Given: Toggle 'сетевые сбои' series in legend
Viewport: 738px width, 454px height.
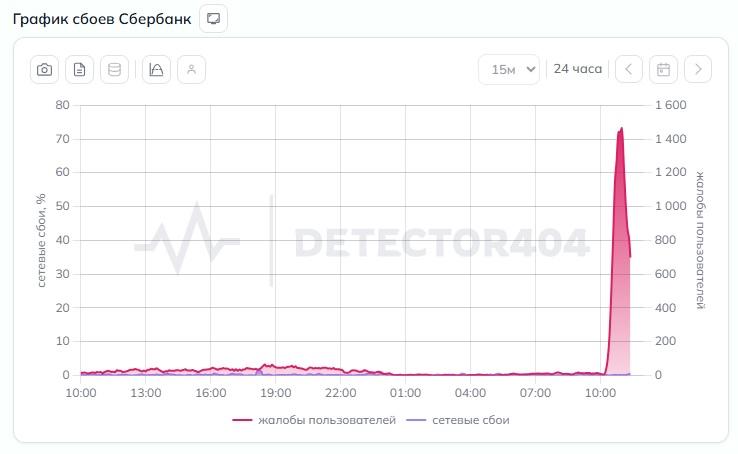Looking at the screenshot, I should pyautogui.click(x=470, y=420).
